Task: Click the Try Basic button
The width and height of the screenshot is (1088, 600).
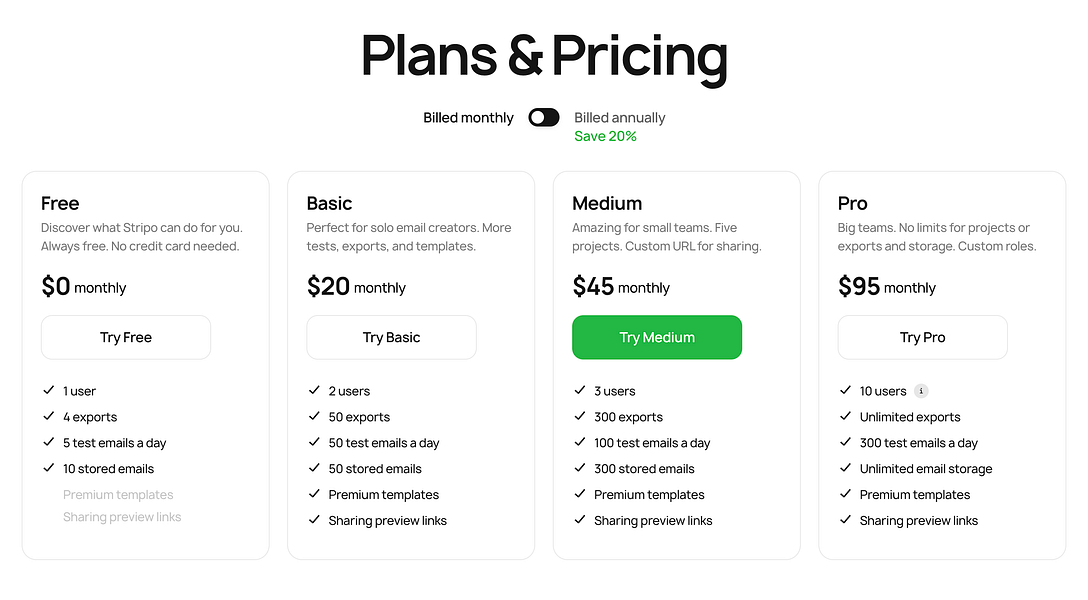Action: click(391, 338)
